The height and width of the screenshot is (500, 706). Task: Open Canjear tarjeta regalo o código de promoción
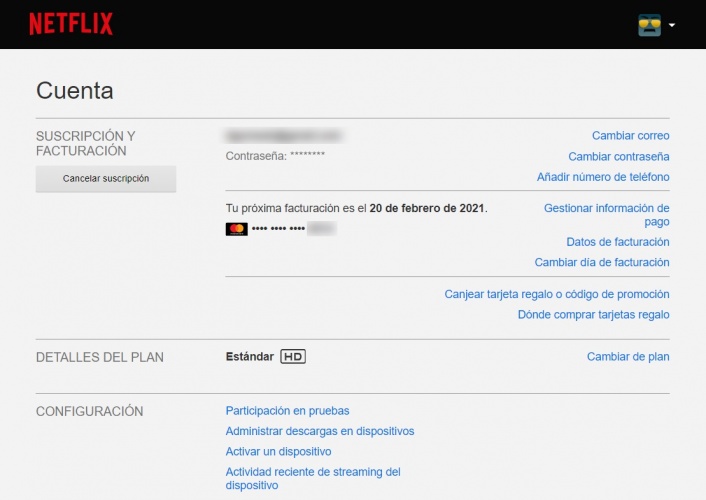[x=557, y=294]
